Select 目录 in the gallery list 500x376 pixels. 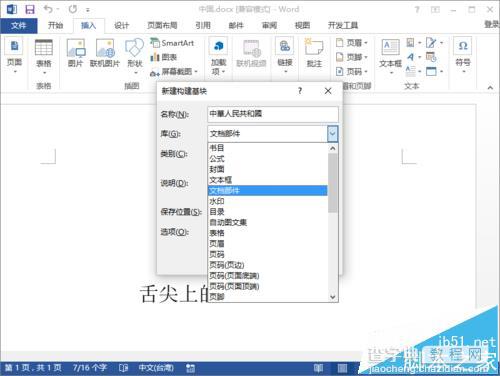tap(268, 212)
